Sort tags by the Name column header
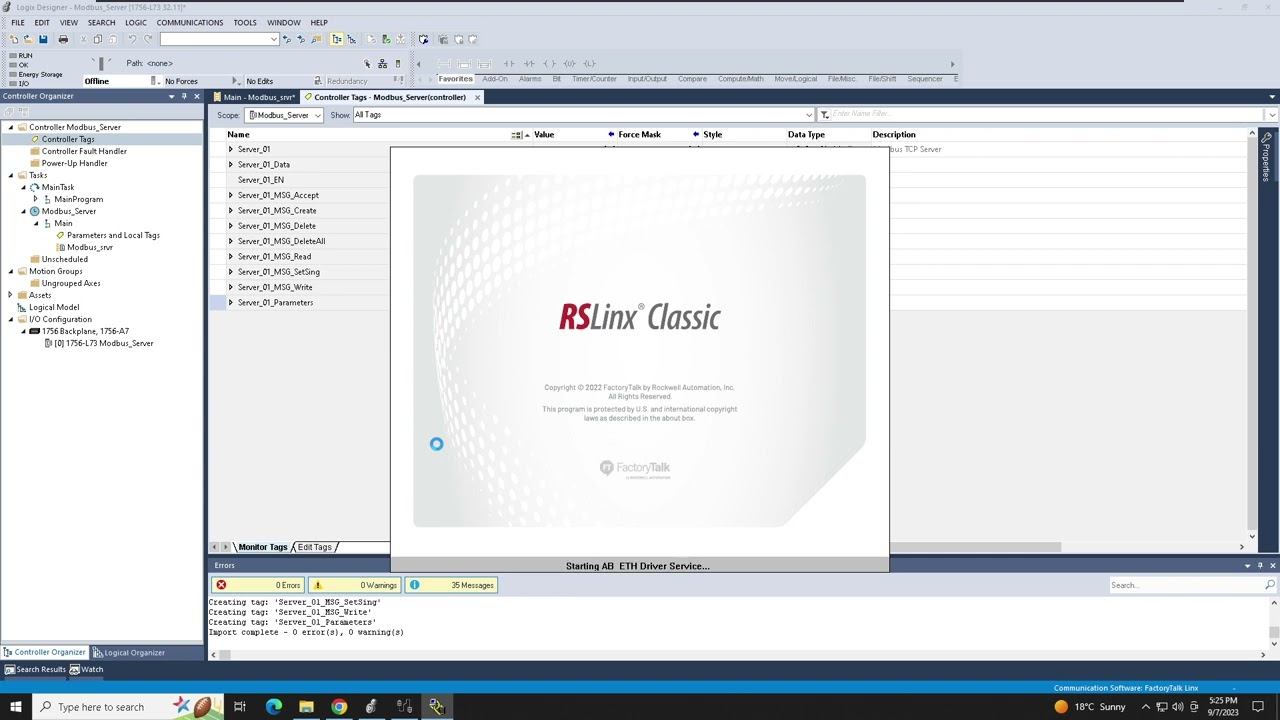Image resolution: width=1280 pixels, height=720 pixels. pos(238,134)
